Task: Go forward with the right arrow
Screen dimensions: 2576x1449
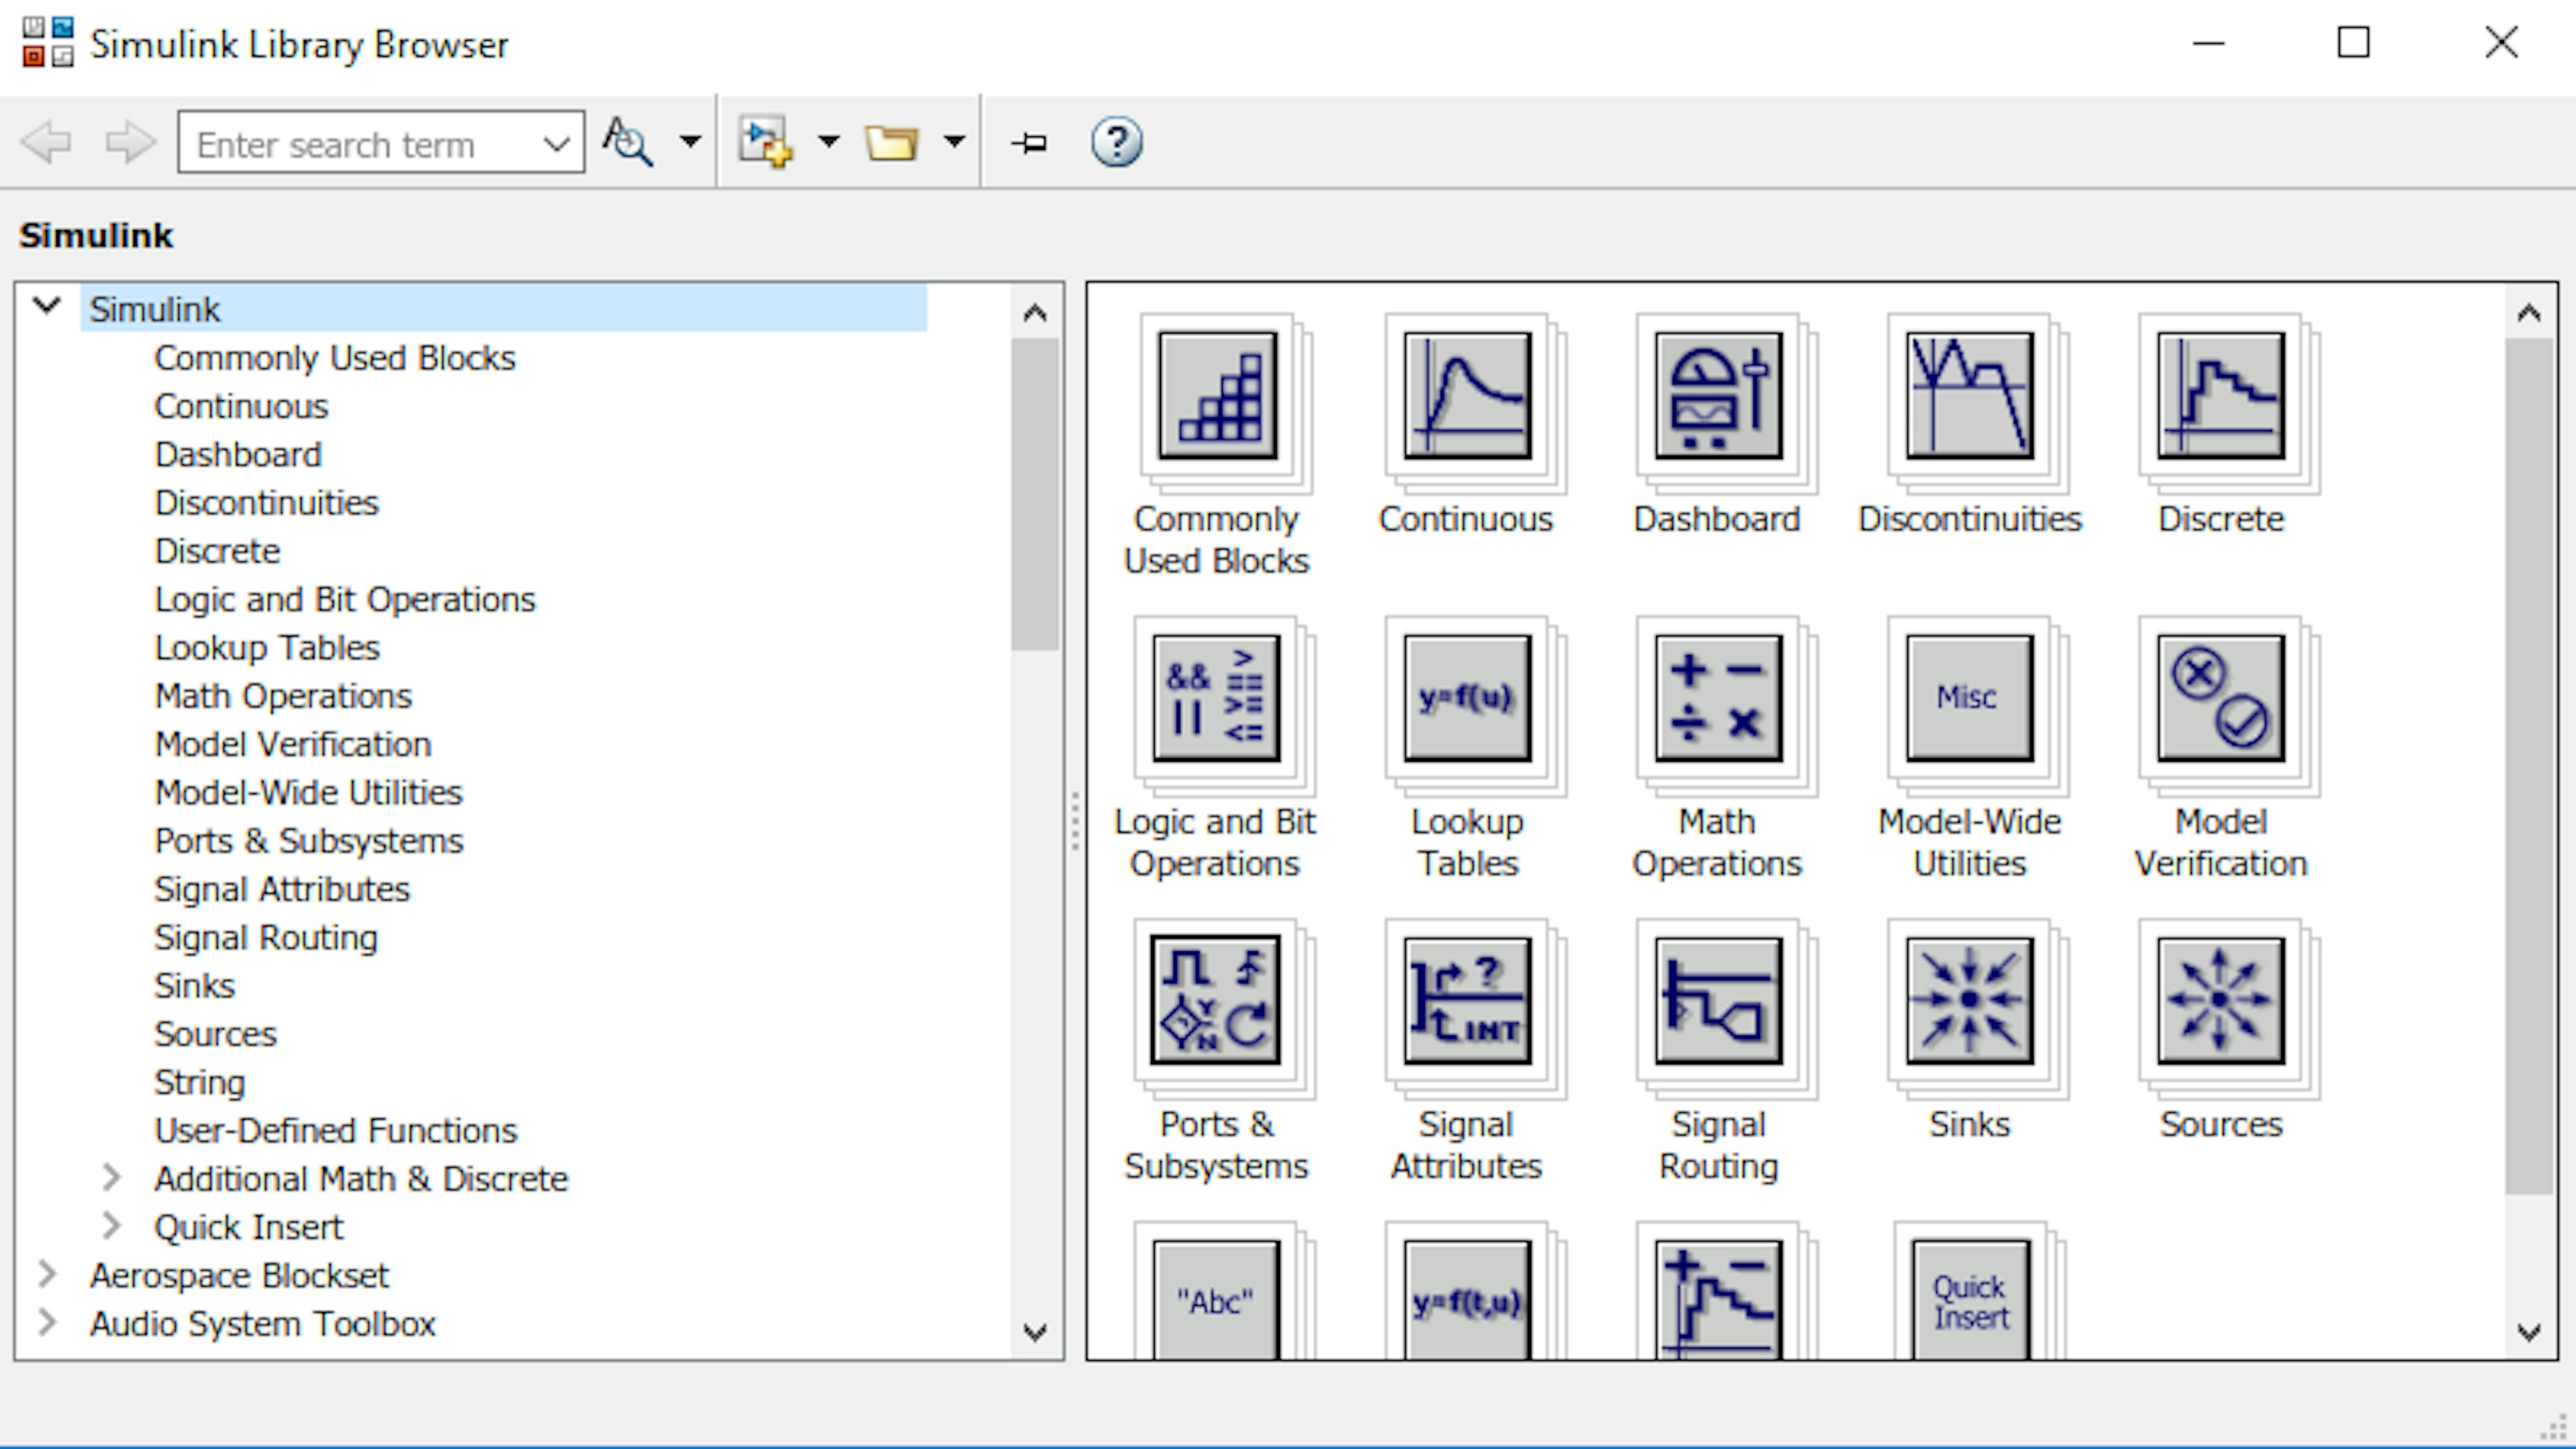Action: point(130,142)
